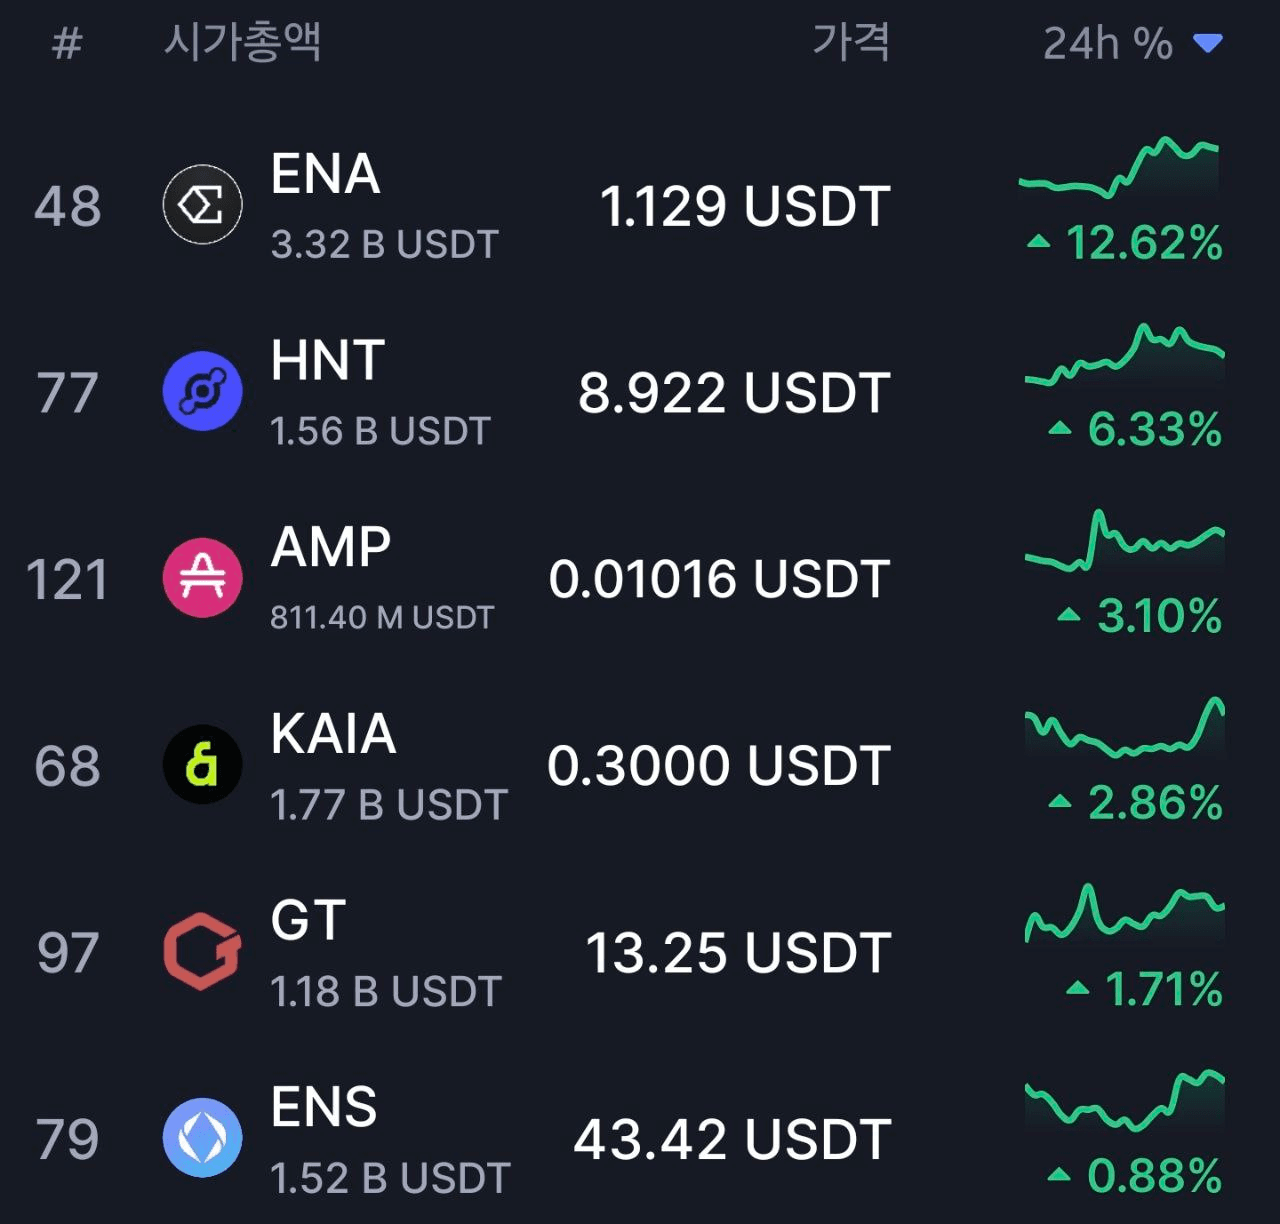Open the ENA 24h sparkline chart

pyautogui.click(x=1119, y=167)
